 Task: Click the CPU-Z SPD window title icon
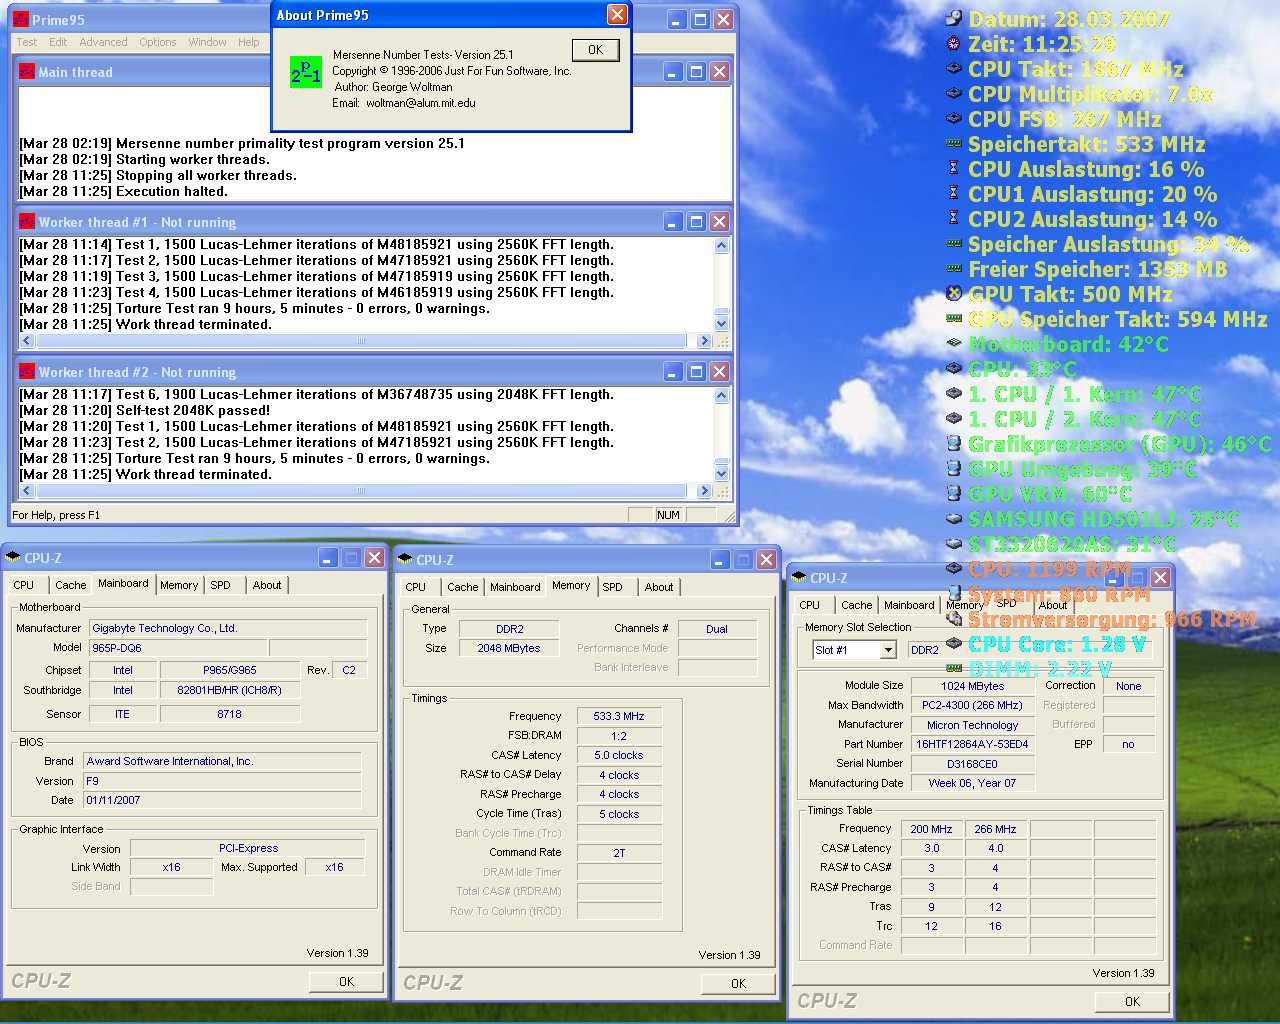click(799, 578)
